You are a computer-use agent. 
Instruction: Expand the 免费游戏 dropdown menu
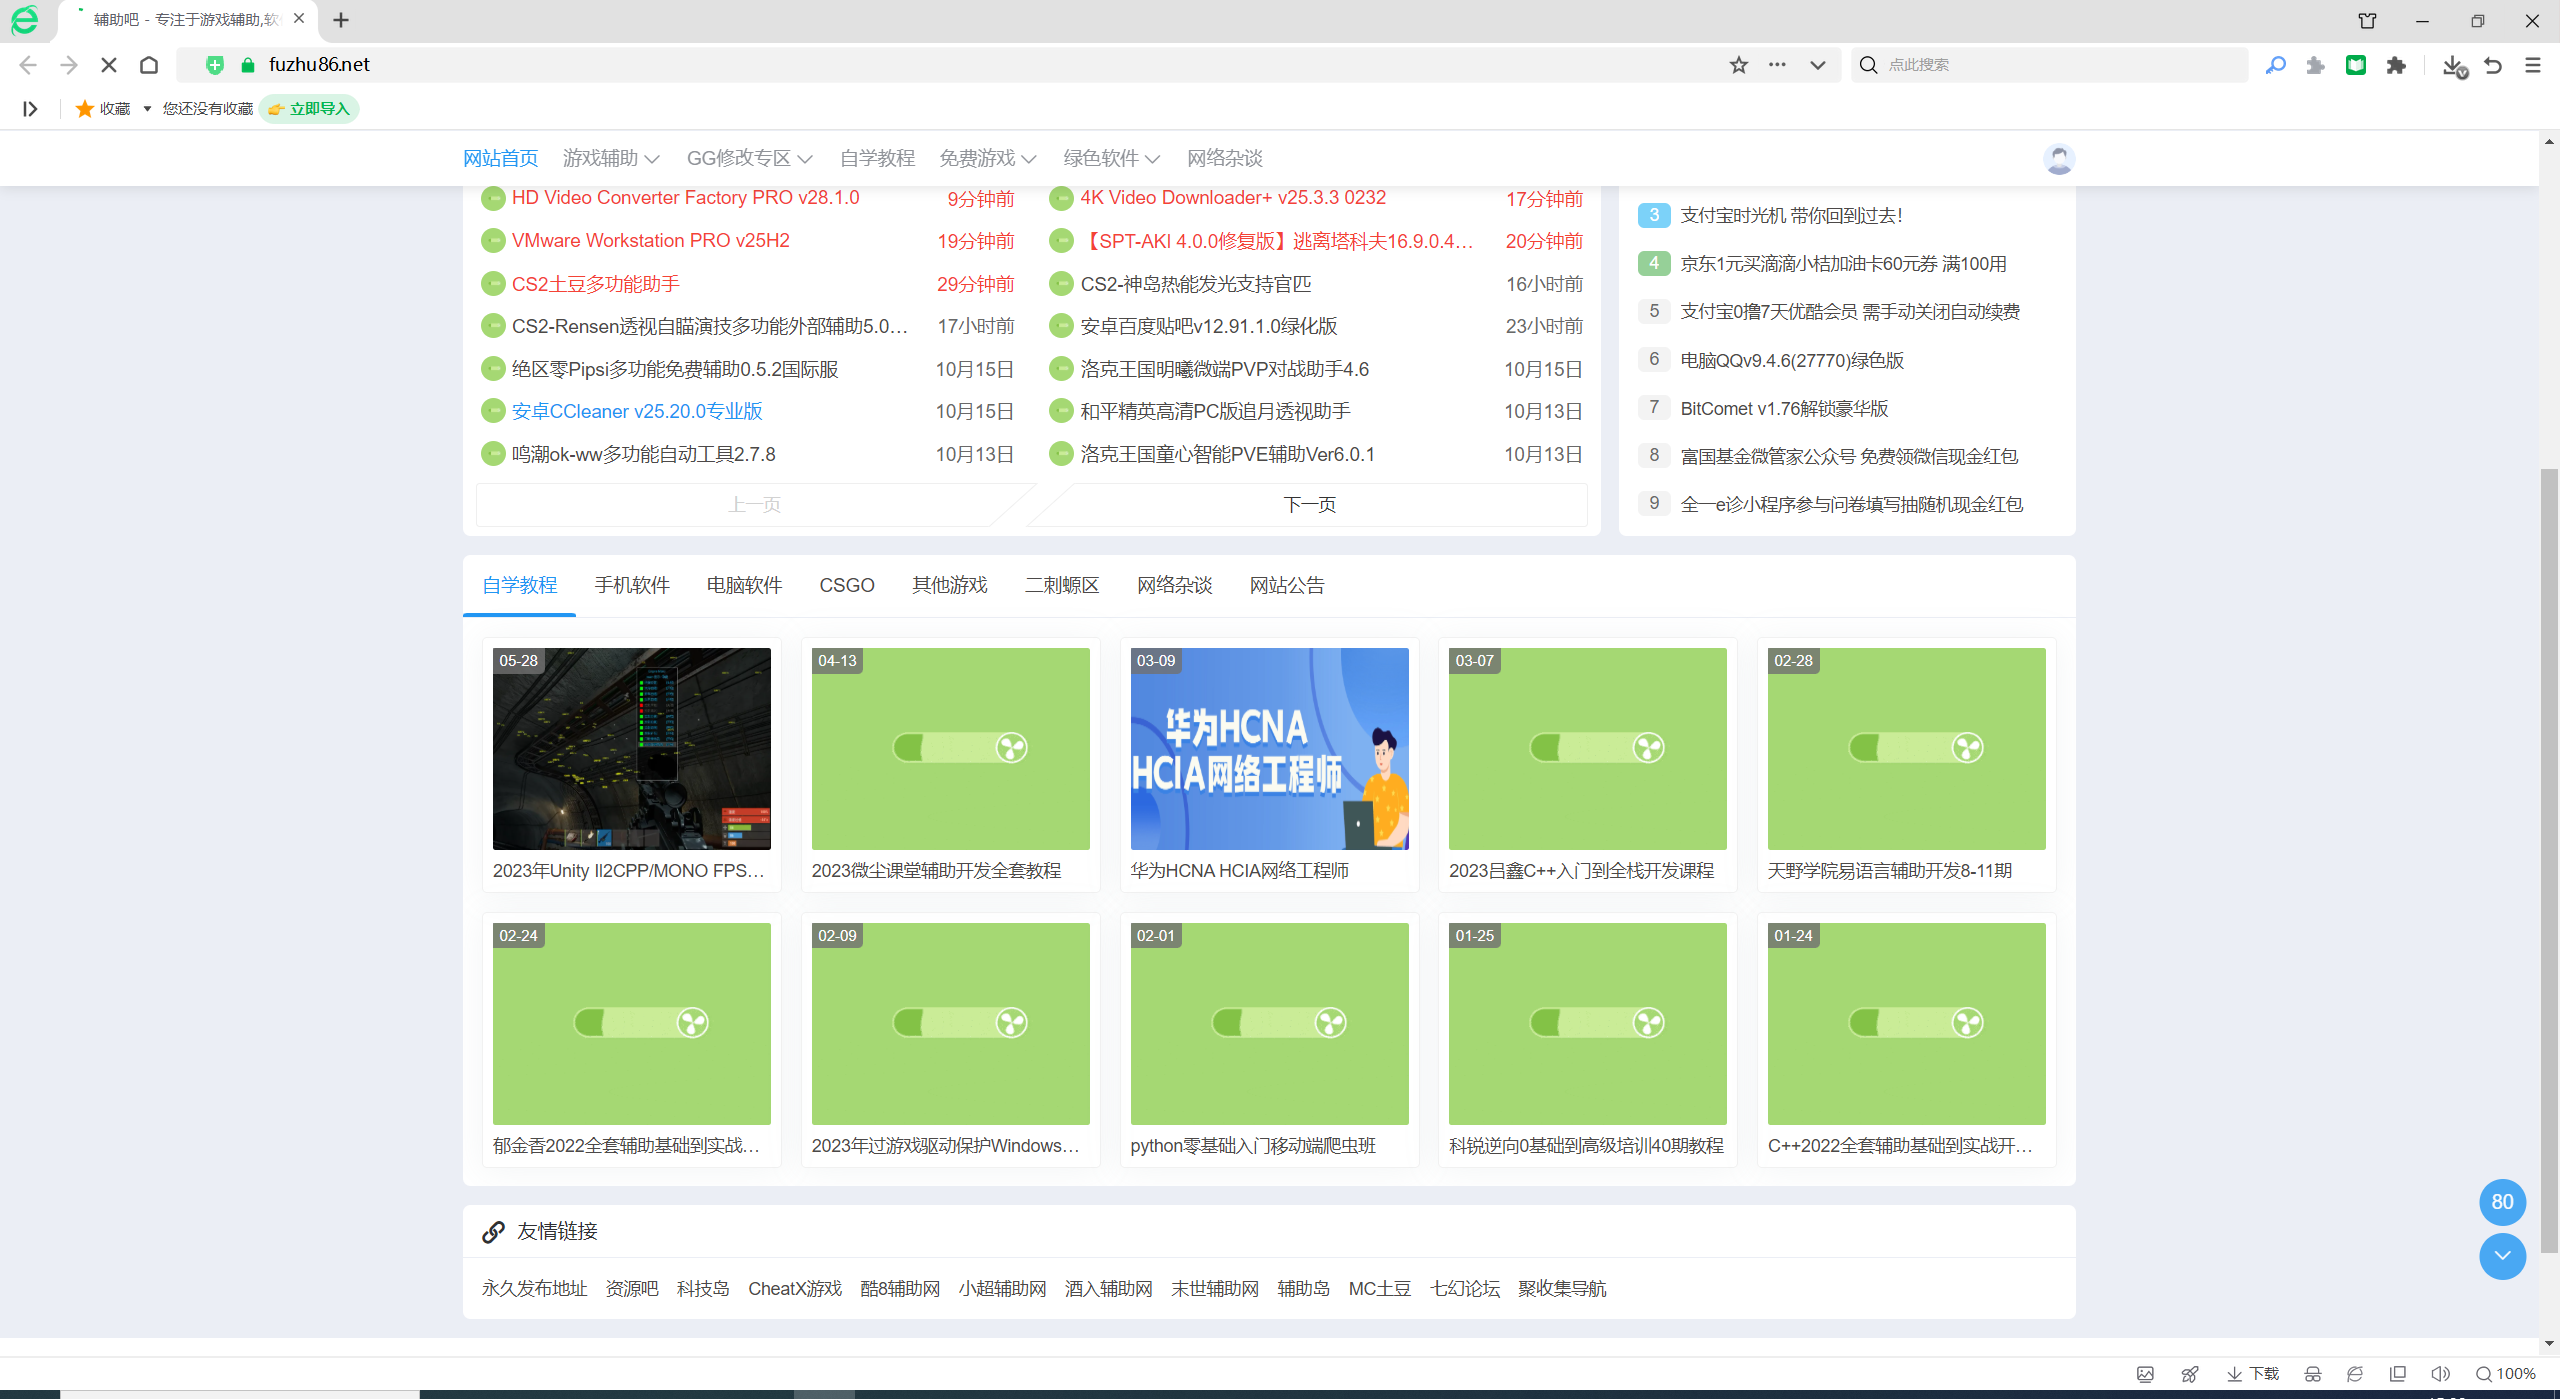[987, 159]
